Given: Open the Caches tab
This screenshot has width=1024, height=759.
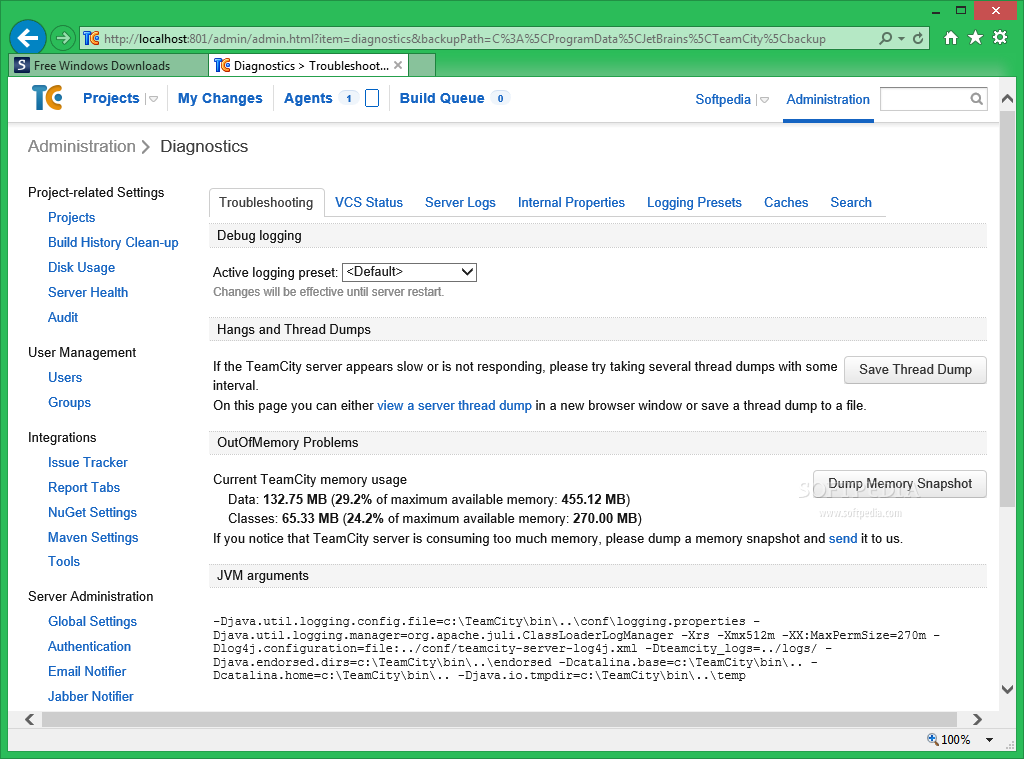Looking at the screenshot, I should click(786, 202).
